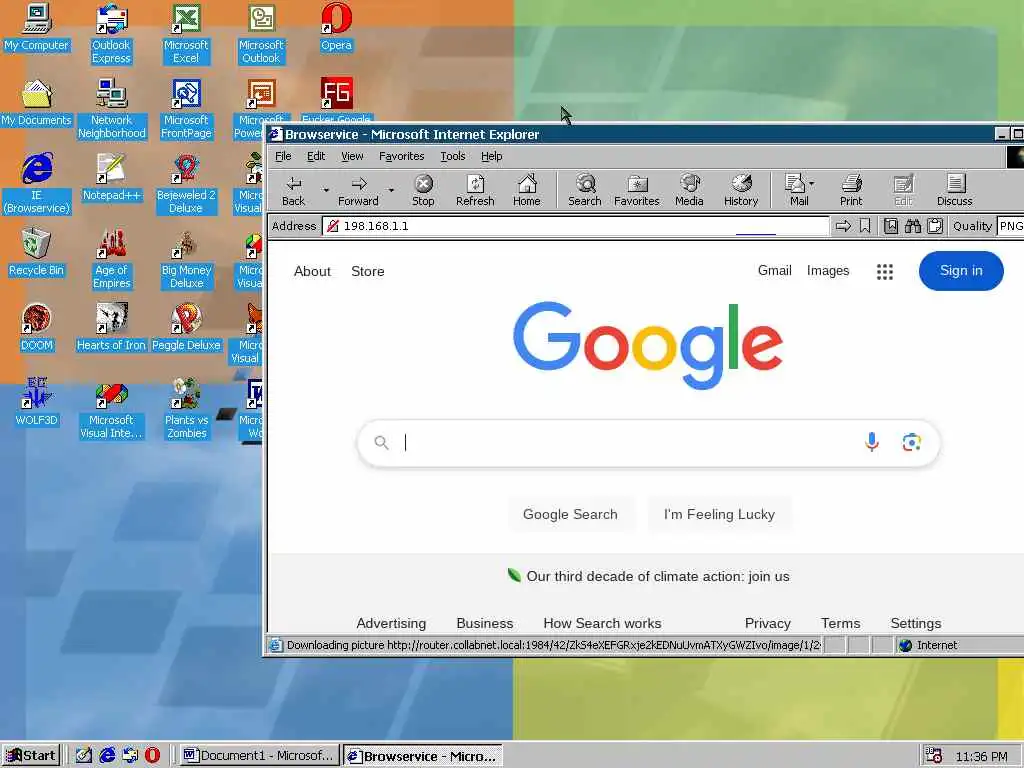Select the Microsoft Excel desktop icon
The height and width of the screenshot is (768, 1024).
tap(186, 34)
